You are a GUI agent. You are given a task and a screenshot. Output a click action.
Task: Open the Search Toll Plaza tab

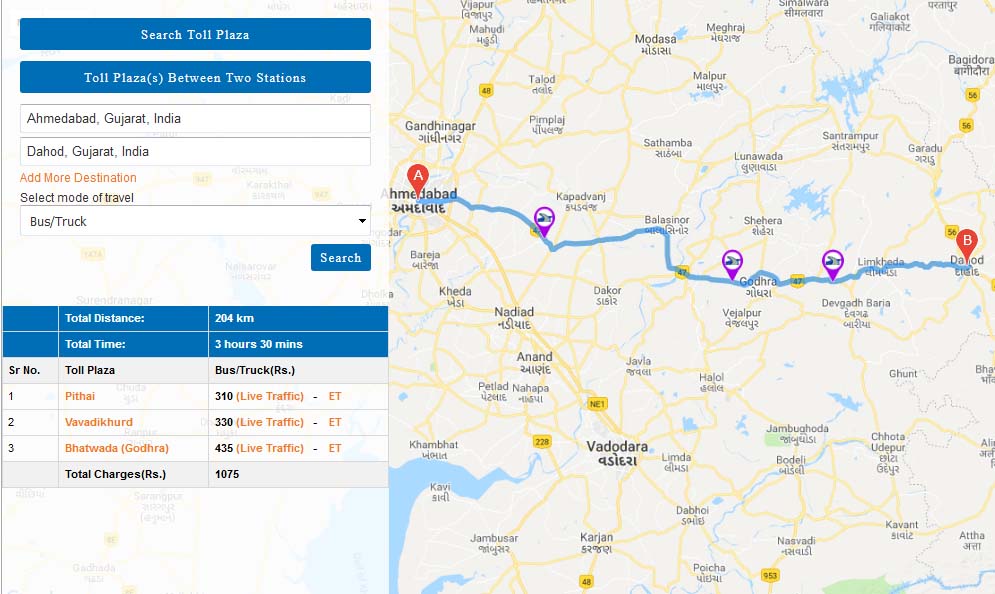click(195, 34)
